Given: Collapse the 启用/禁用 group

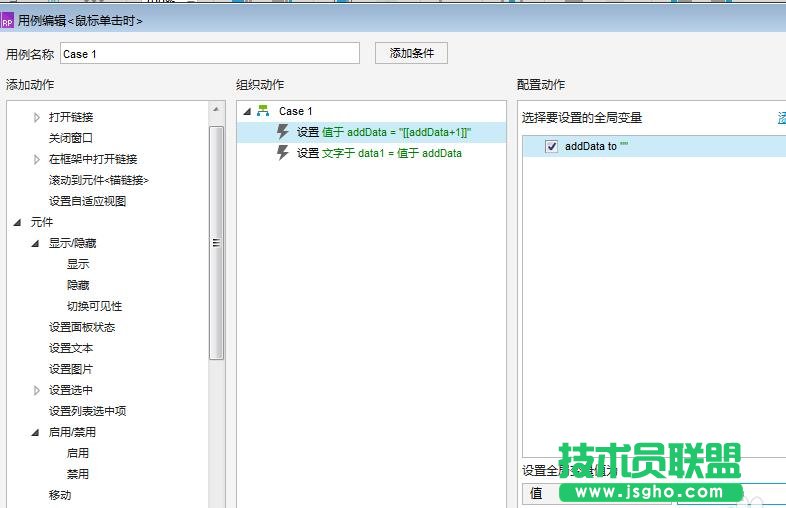Looking at the screenshot, I should pos(36,432).
